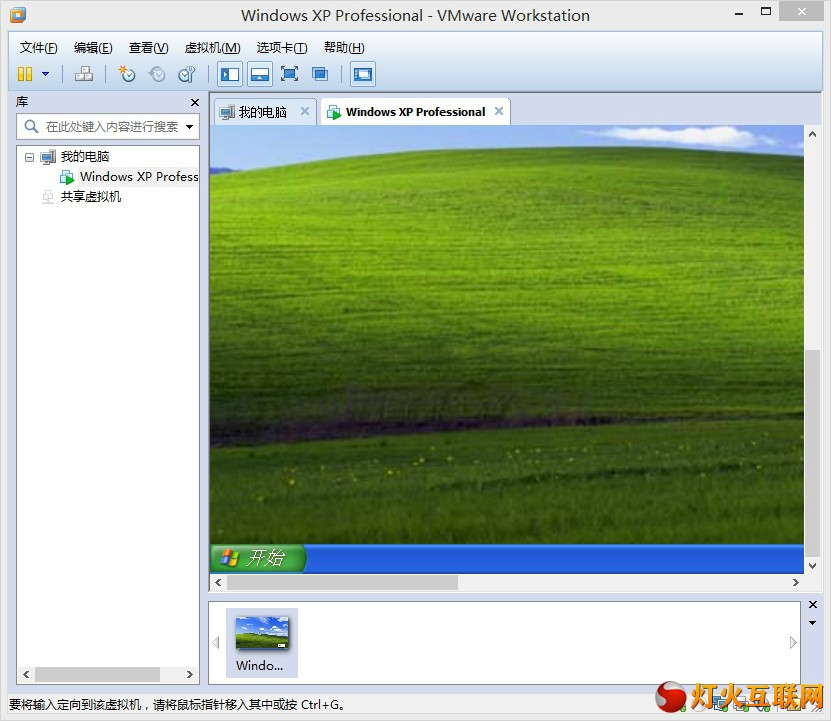831x721 pixels.
Task: Enter full screen mode
Action: 289,74
